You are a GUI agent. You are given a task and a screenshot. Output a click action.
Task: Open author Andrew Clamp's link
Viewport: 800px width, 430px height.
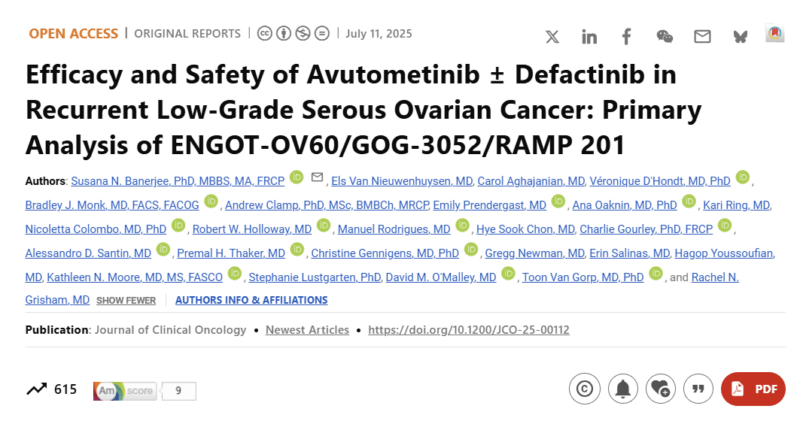[x=327, y=205]
